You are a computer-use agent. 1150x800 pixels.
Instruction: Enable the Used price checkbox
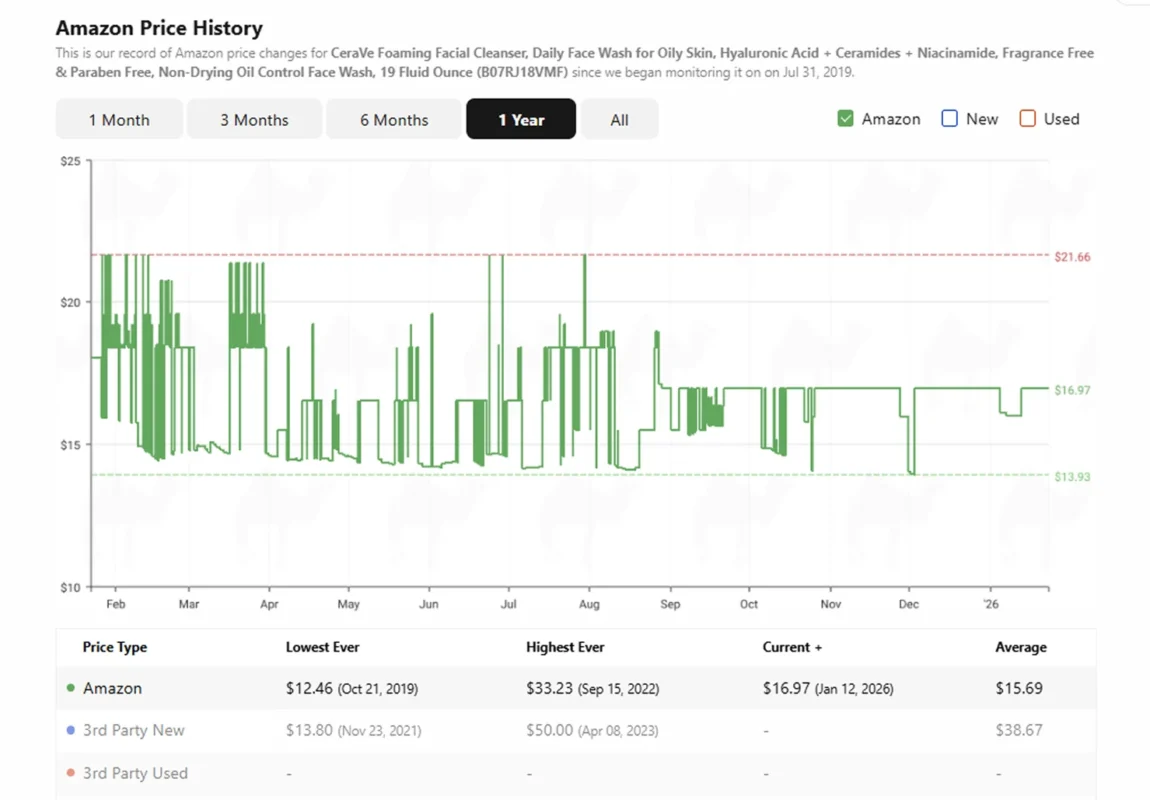1027,118
